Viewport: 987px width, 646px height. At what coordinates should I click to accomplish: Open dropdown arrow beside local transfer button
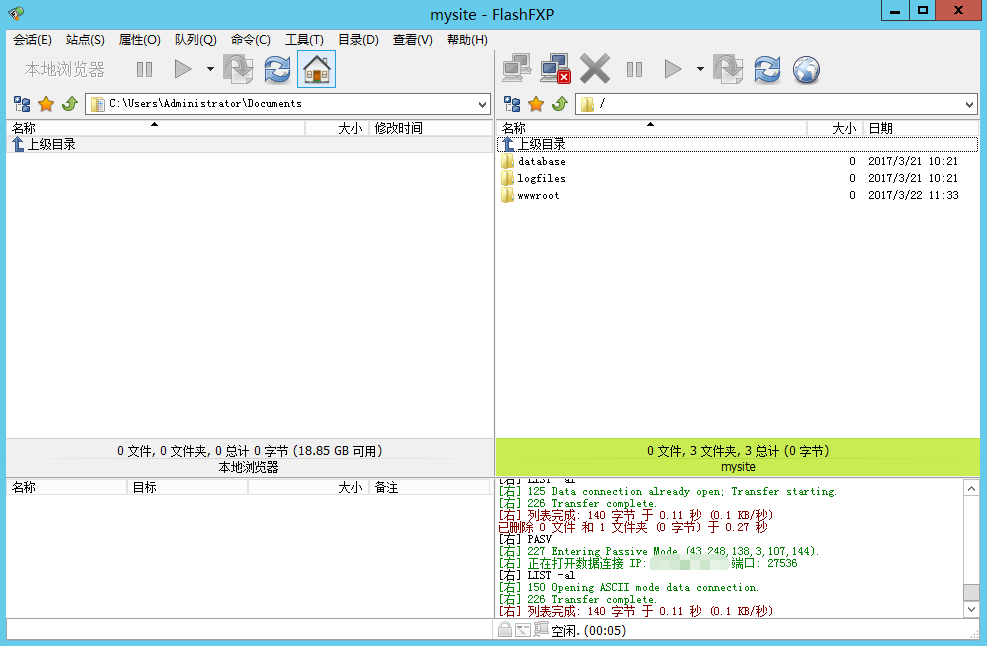coord(210,69)
